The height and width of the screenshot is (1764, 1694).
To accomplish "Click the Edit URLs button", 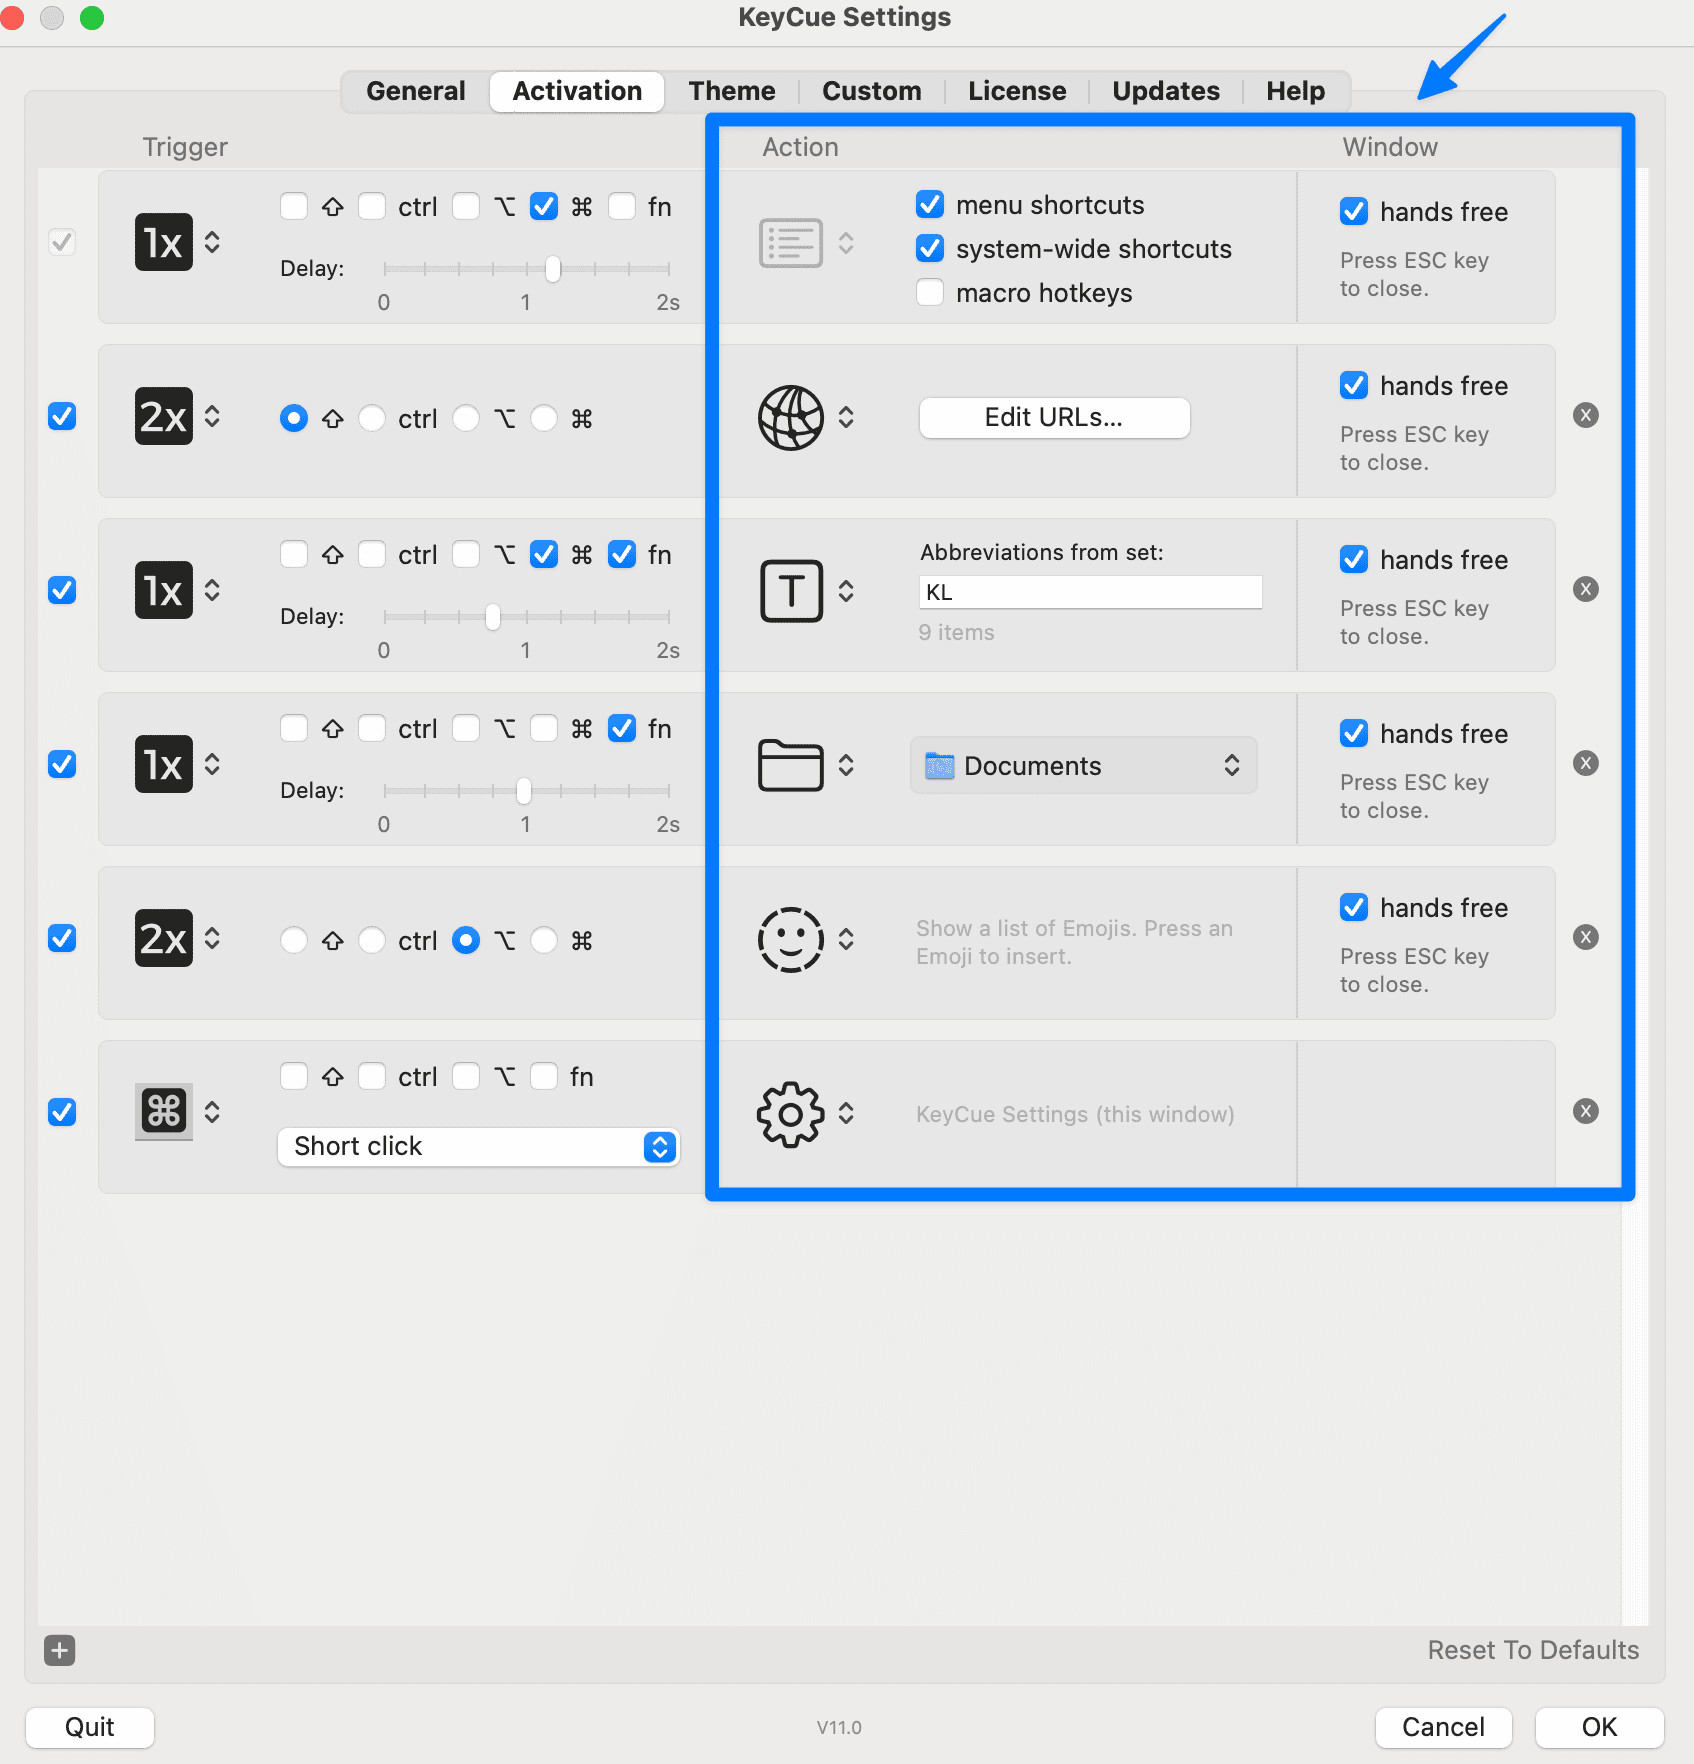I will (x=1055, y=417).
